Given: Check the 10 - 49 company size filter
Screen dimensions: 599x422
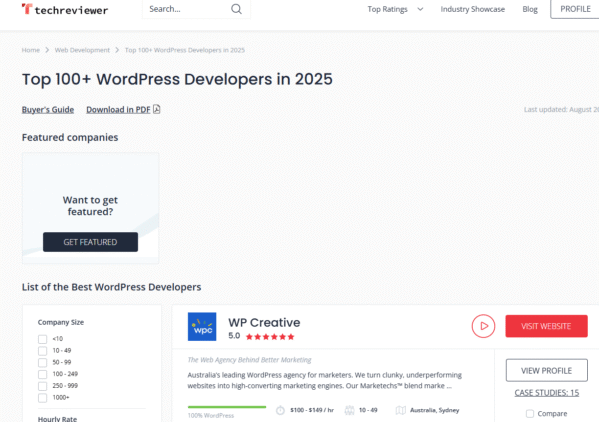Looking at the screenshot, I should click(x=42, y=351).
